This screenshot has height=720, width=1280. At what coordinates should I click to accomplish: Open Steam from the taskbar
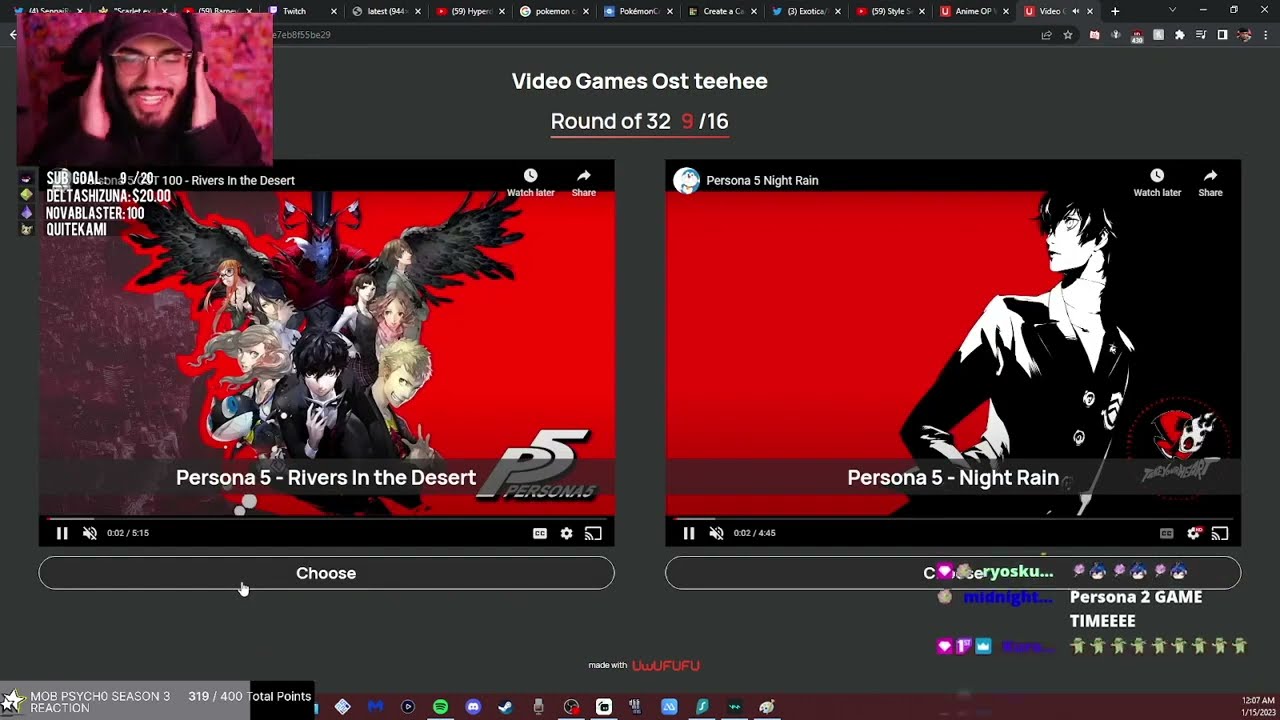[506, 707]
